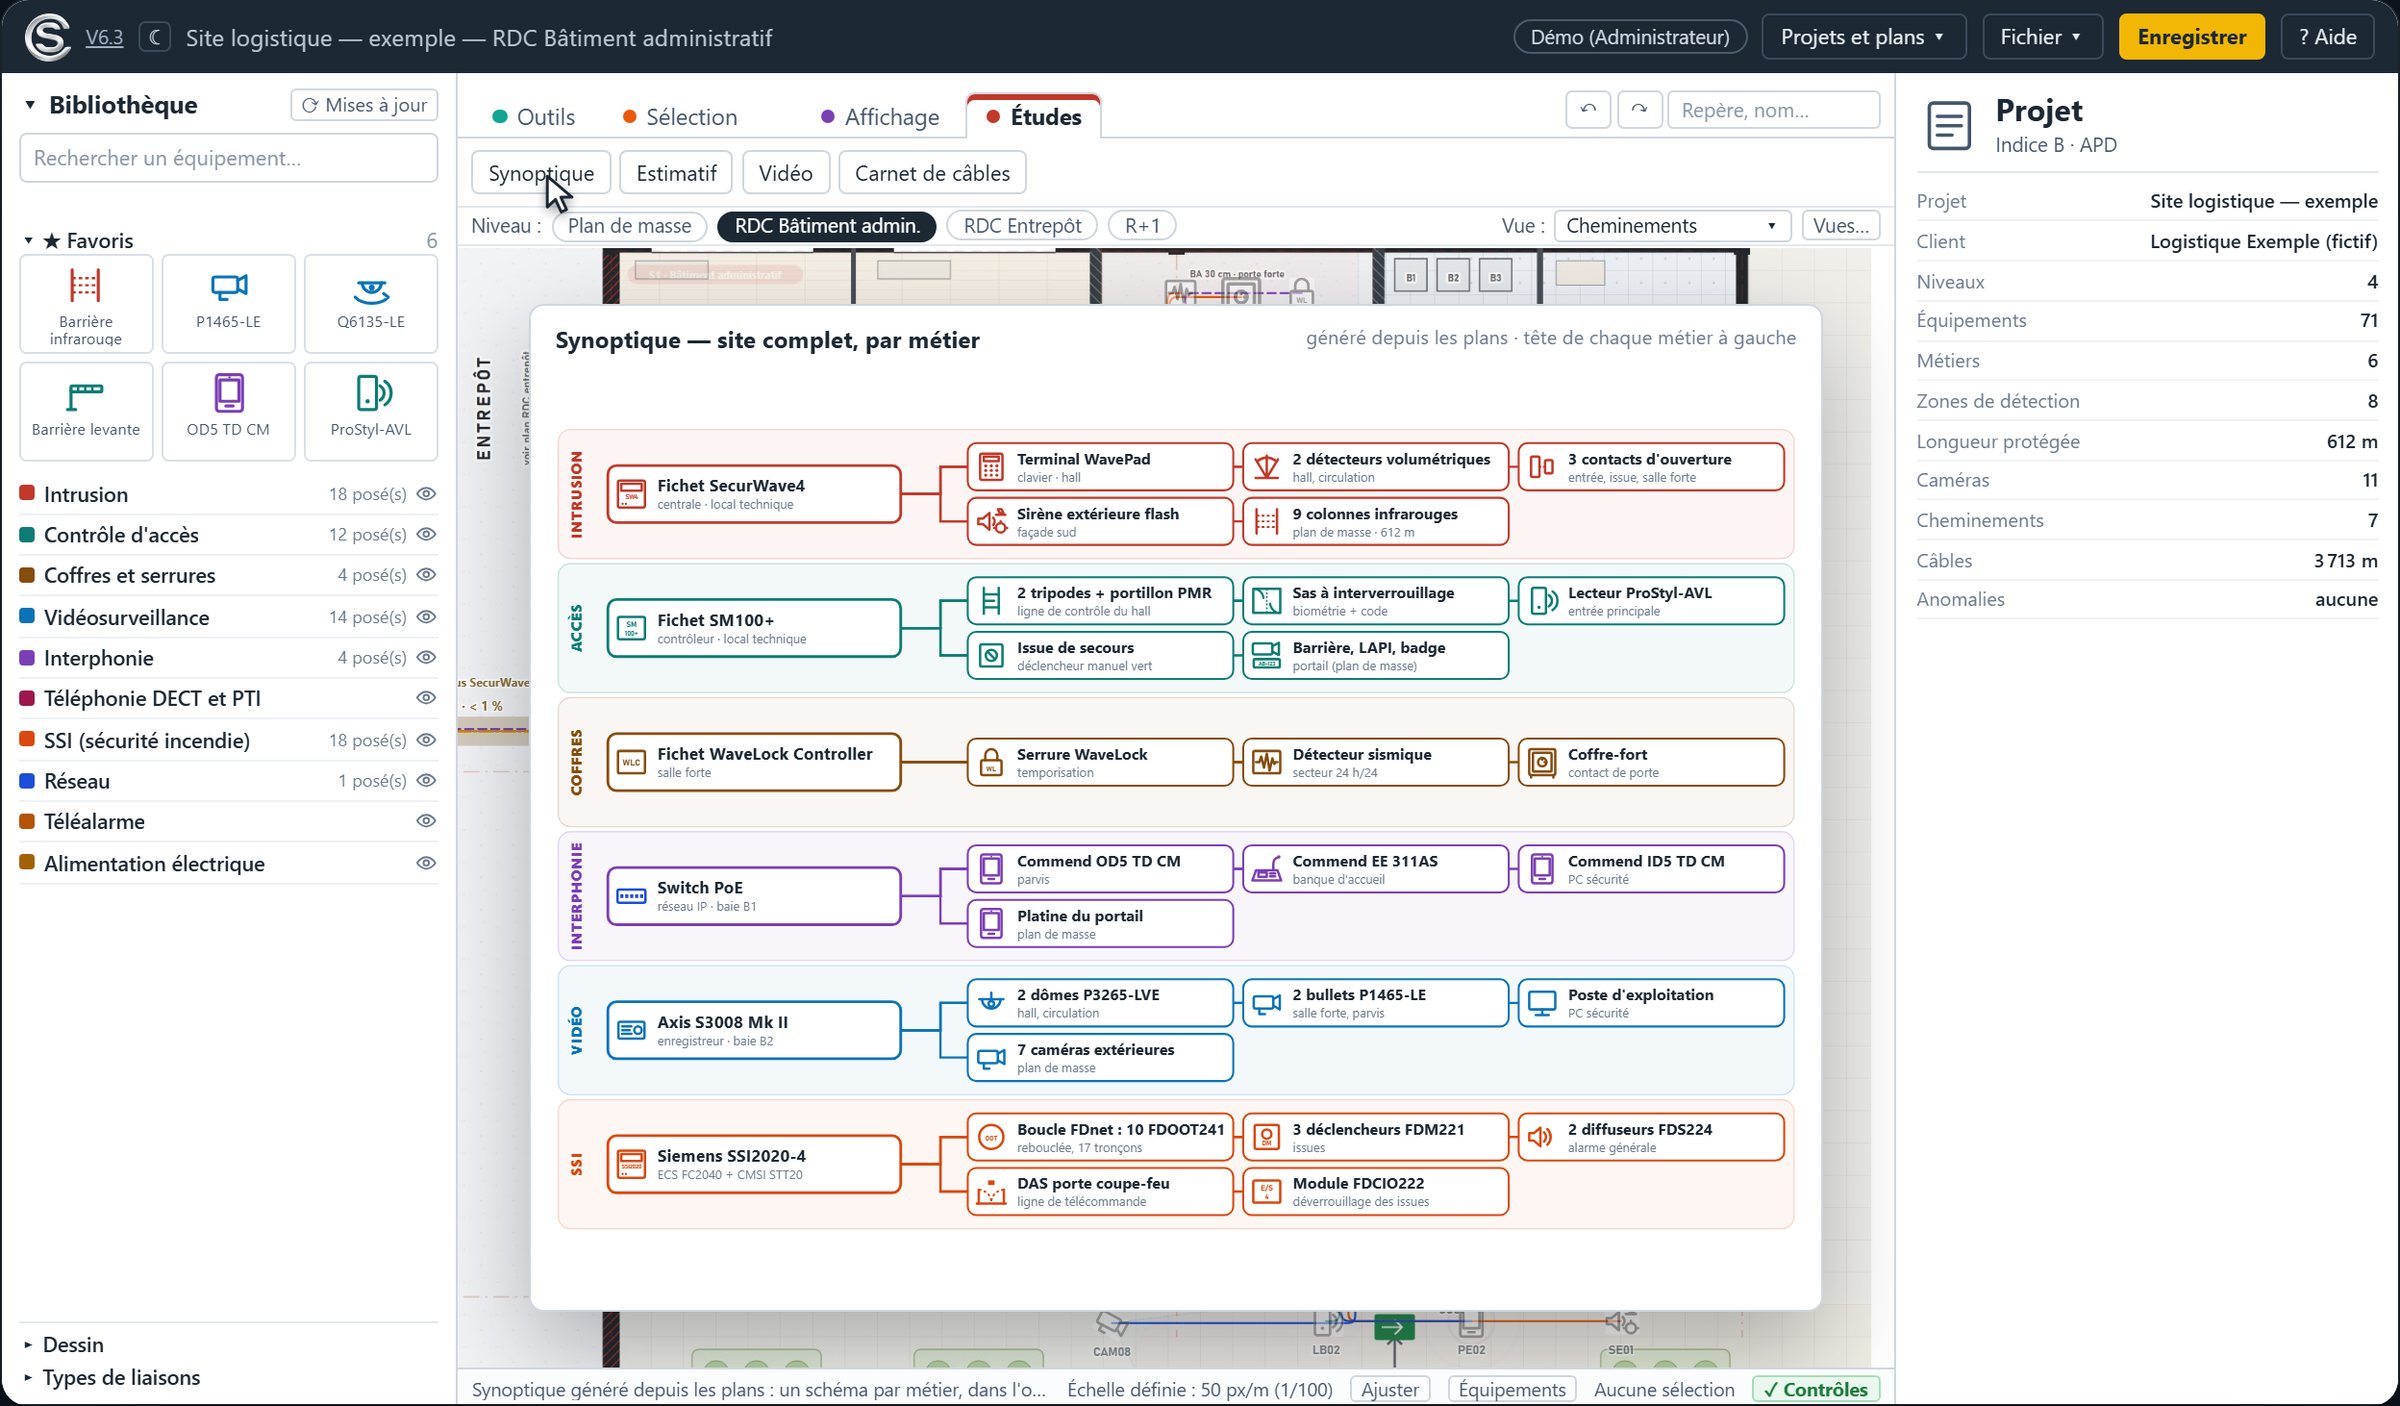Select the Plan de masse level

629,225
